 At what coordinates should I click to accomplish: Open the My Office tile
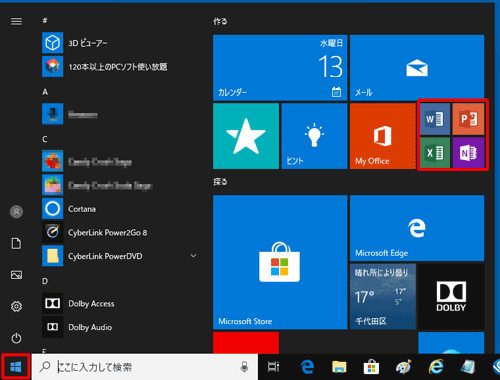point(383,136)
